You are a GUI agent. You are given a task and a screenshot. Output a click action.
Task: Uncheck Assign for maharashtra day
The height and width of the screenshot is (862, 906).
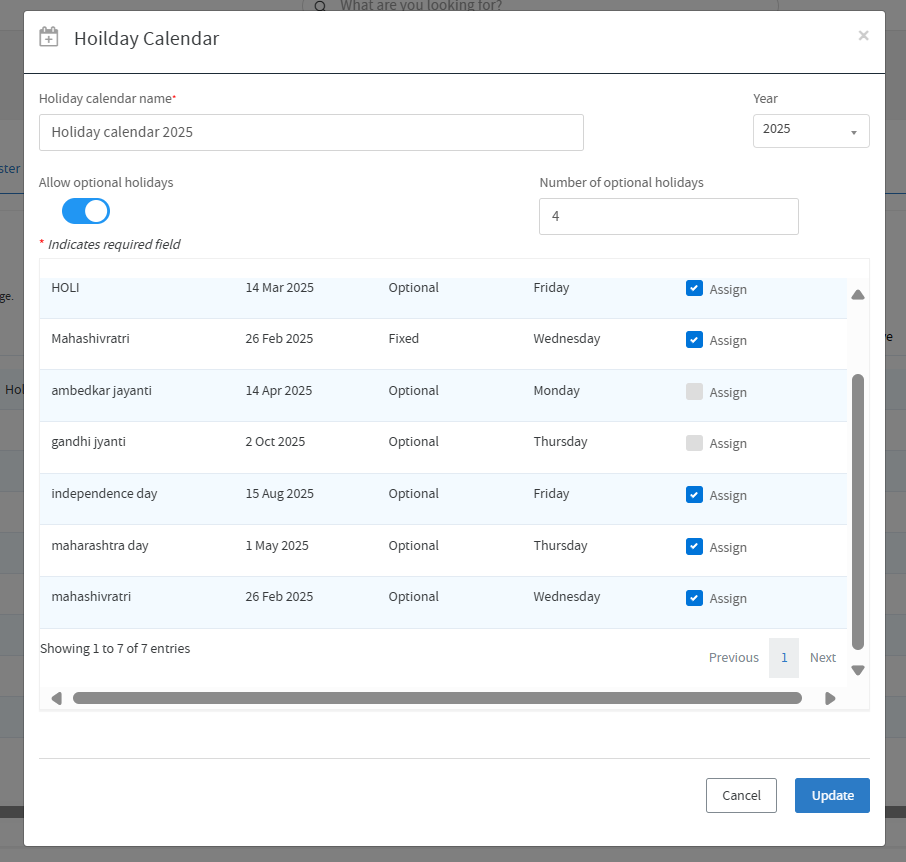694,546
